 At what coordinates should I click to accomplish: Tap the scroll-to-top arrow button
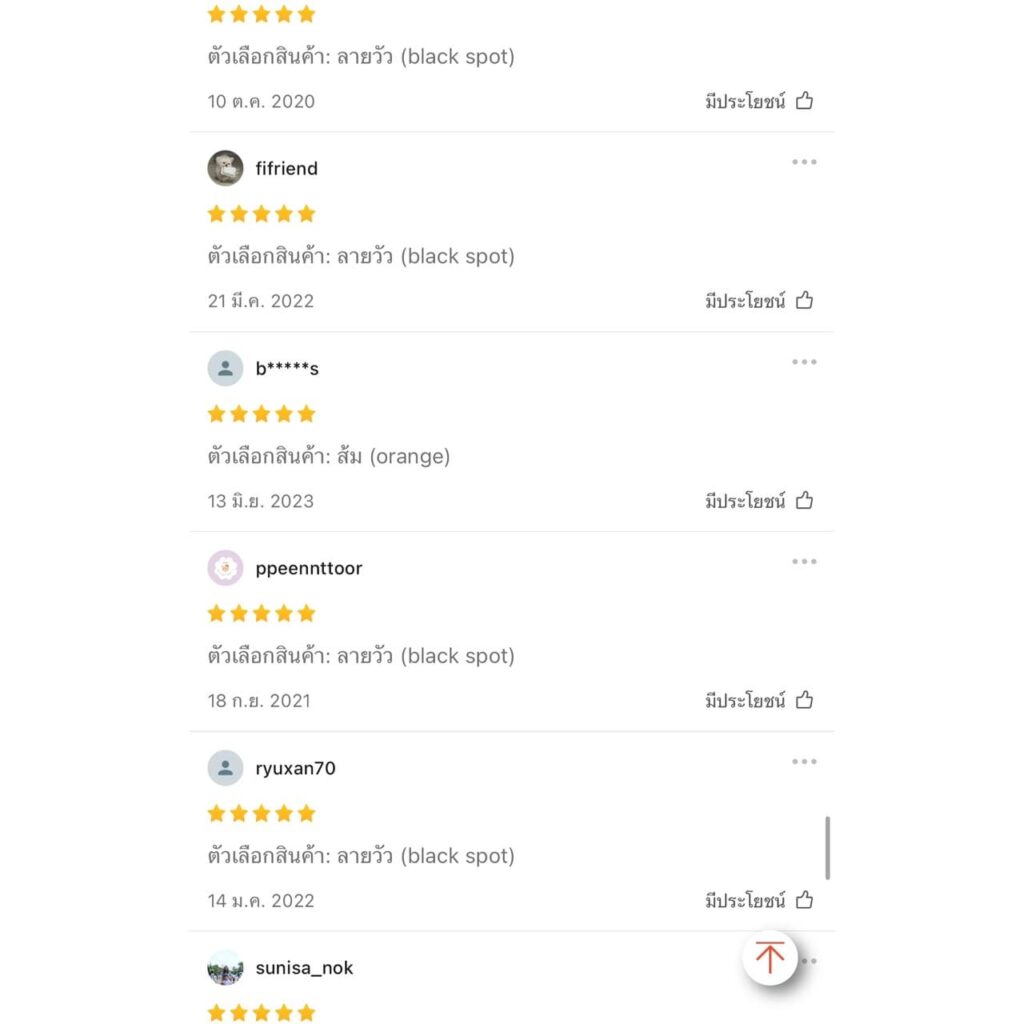pos(769,957)
